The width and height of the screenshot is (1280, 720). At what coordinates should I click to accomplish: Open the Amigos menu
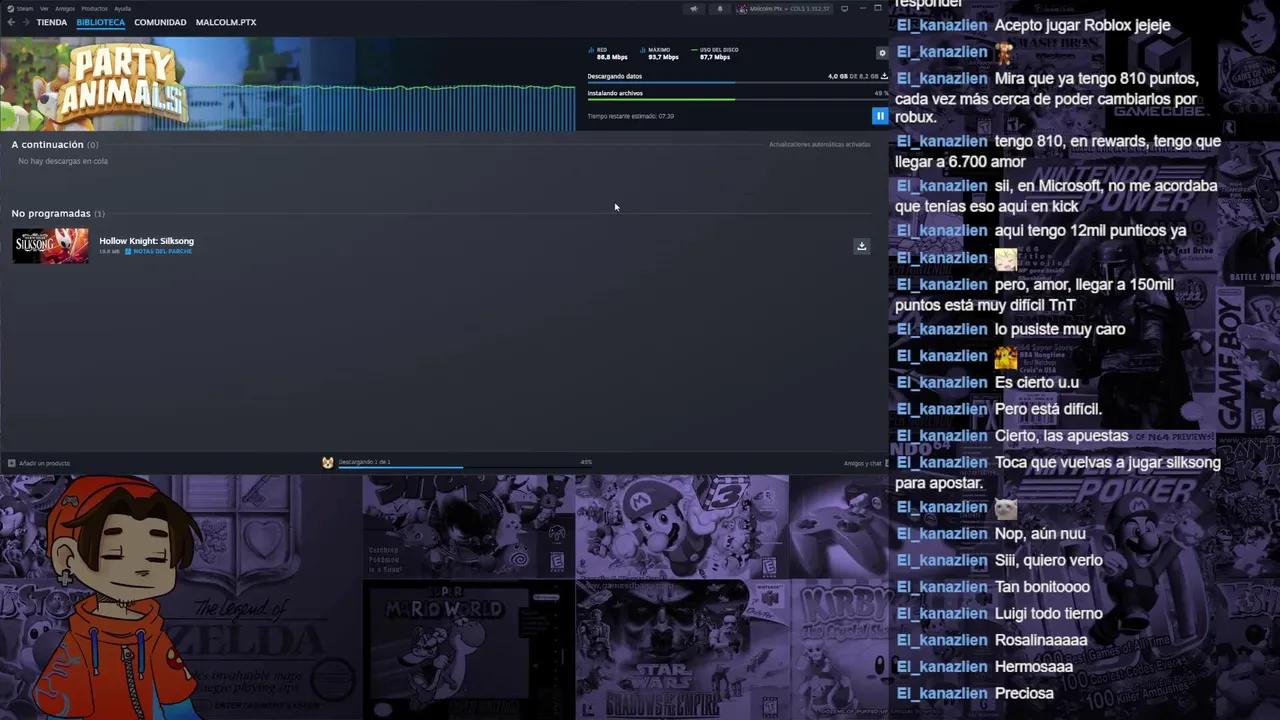point(65,8)
